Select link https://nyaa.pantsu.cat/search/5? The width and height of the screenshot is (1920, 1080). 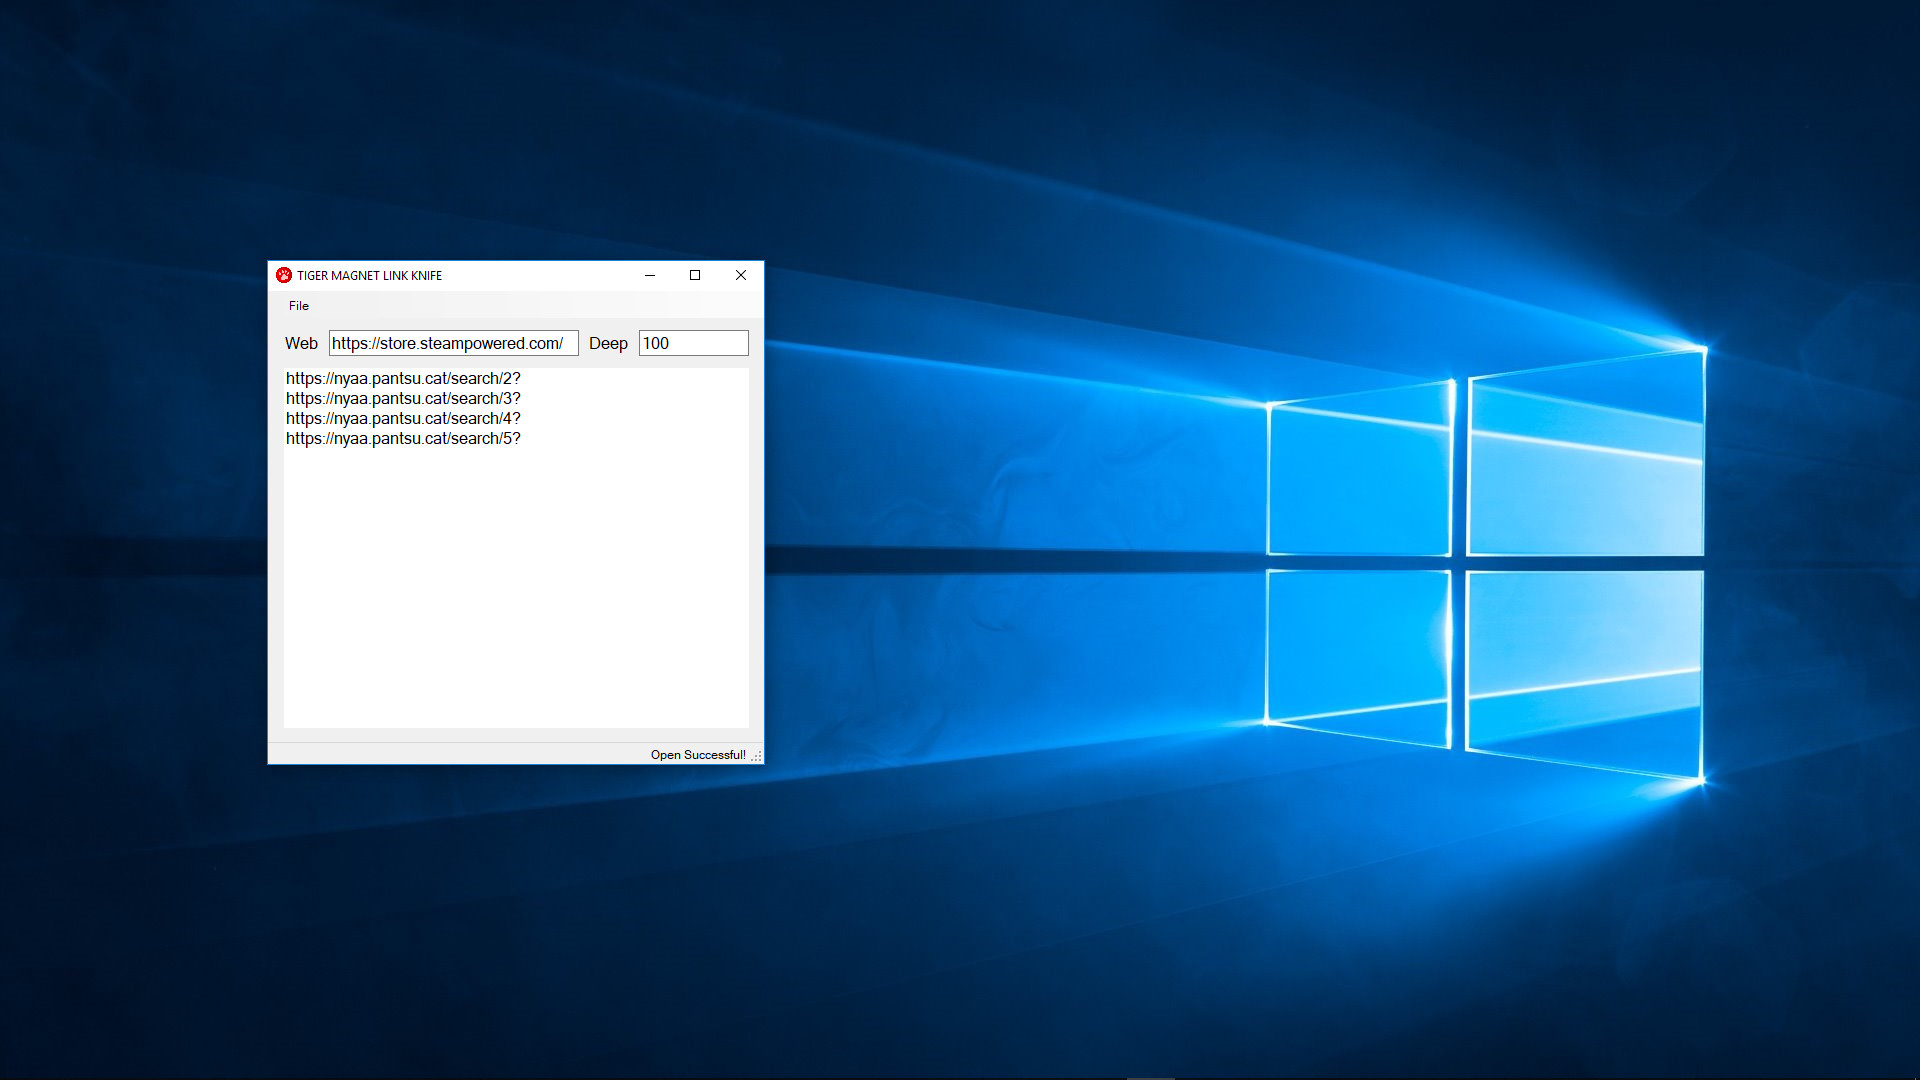[x=403, y=438]
